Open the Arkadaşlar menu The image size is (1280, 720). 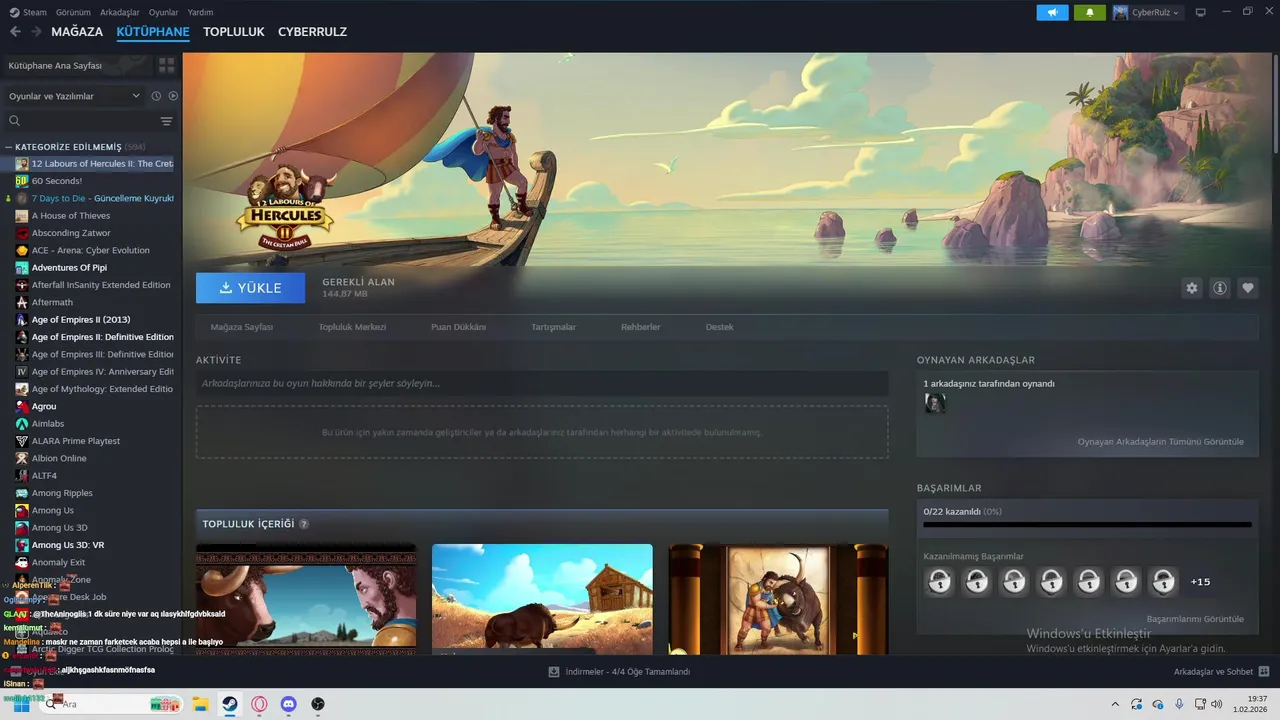(120, 12)
